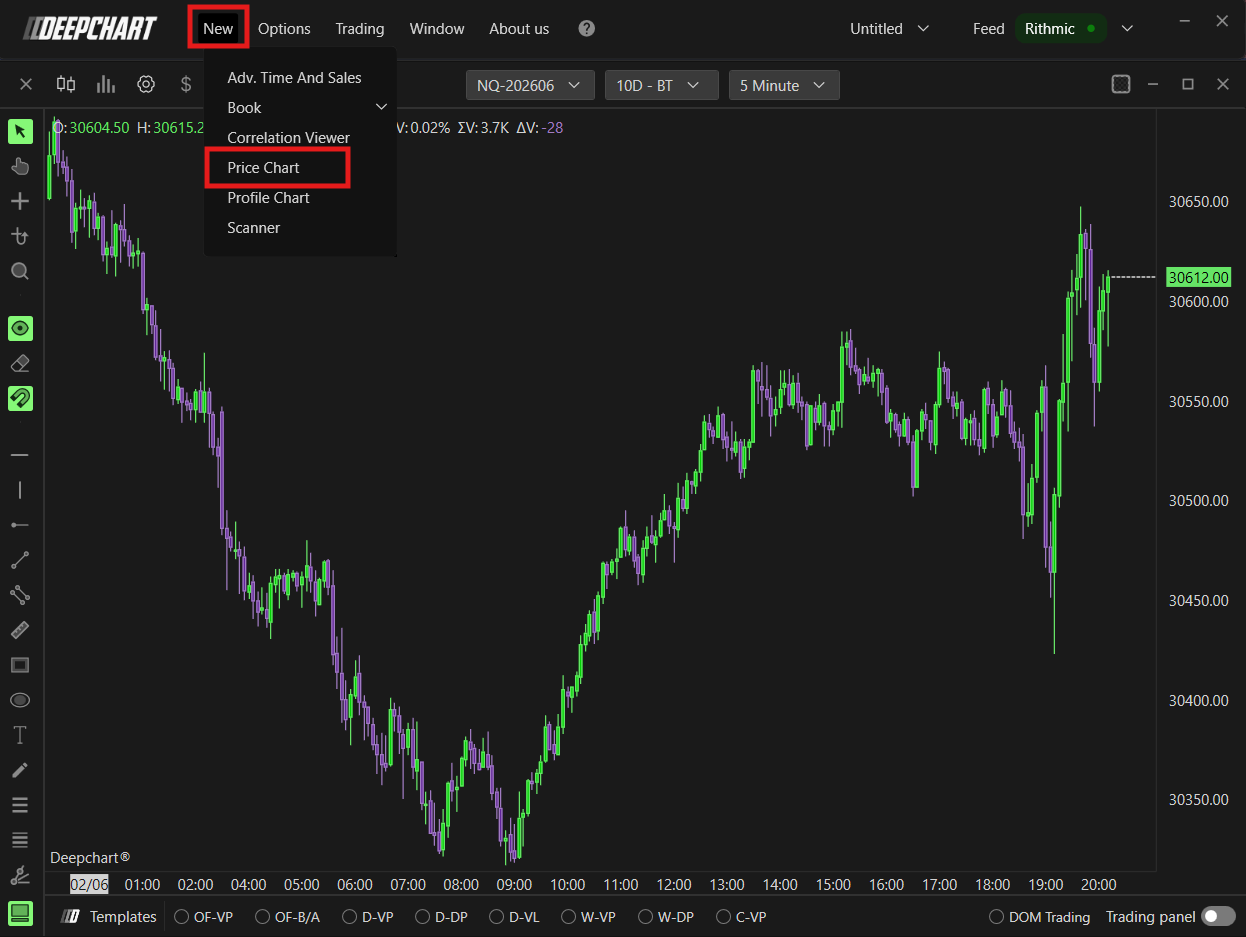Open candlestick chart type icon
Screen dimensions: 1246x937
click(66, 85)
